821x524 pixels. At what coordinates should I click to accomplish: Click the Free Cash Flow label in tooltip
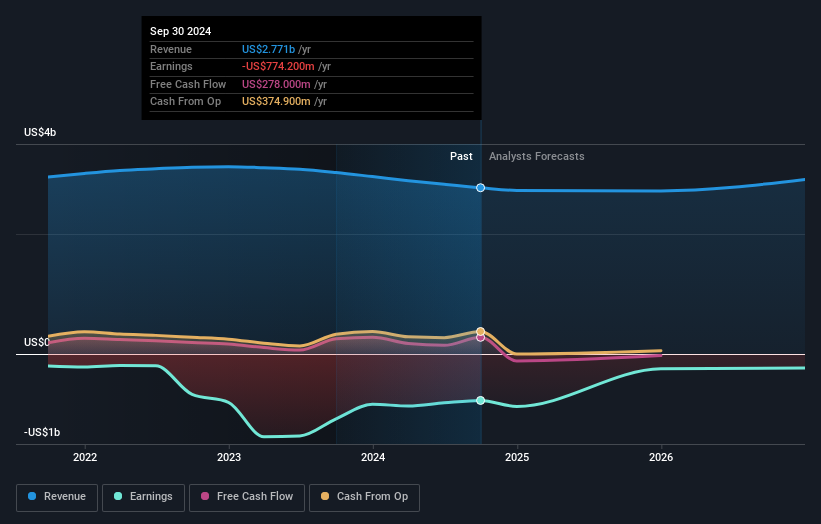pos(188,84)
